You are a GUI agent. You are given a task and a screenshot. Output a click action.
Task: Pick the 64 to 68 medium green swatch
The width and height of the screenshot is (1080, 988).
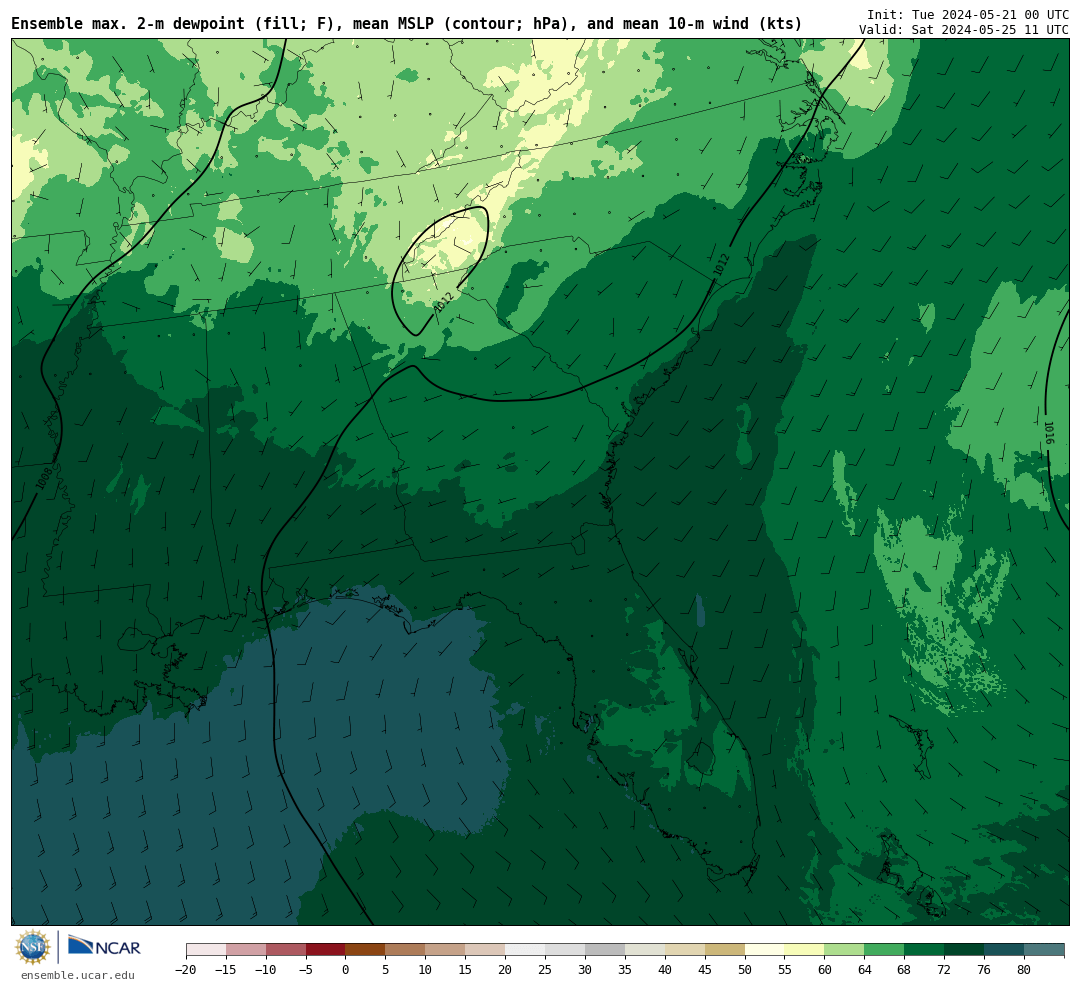point(885,950)
